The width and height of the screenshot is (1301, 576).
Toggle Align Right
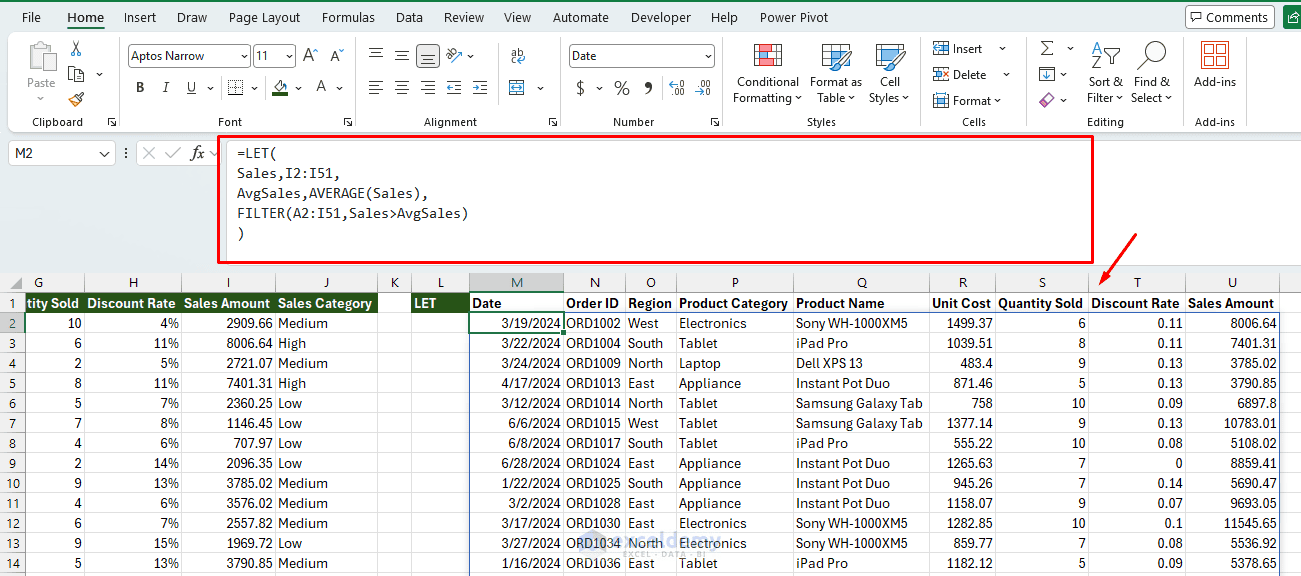pyautogui.click(x=428, y=88)
